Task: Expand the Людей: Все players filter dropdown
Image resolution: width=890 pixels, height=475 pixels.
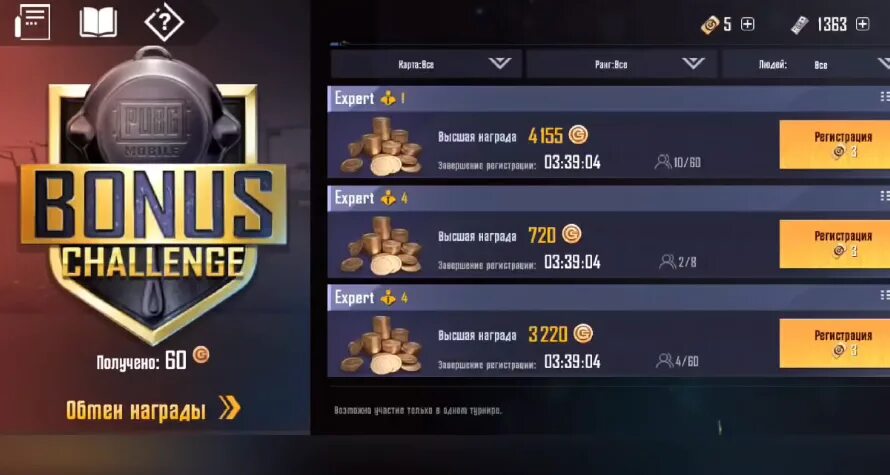Action: click(806, 64)
